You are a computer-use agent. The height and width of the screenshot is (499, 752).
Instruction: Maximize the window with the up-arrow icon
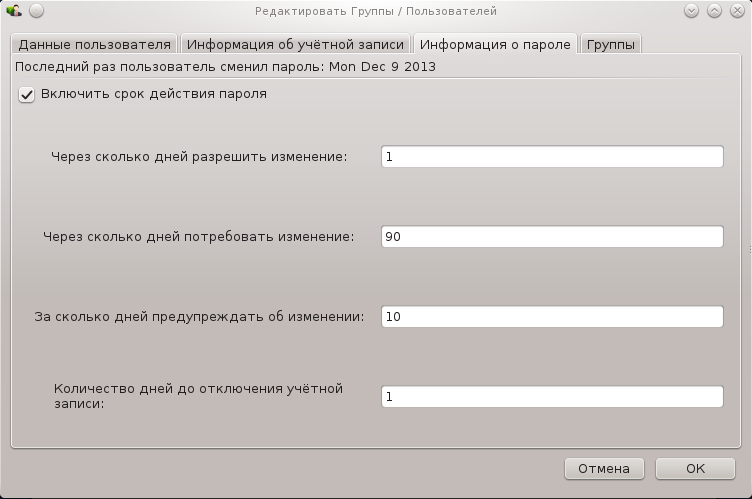pyautogui.click(x=714, y=11)
